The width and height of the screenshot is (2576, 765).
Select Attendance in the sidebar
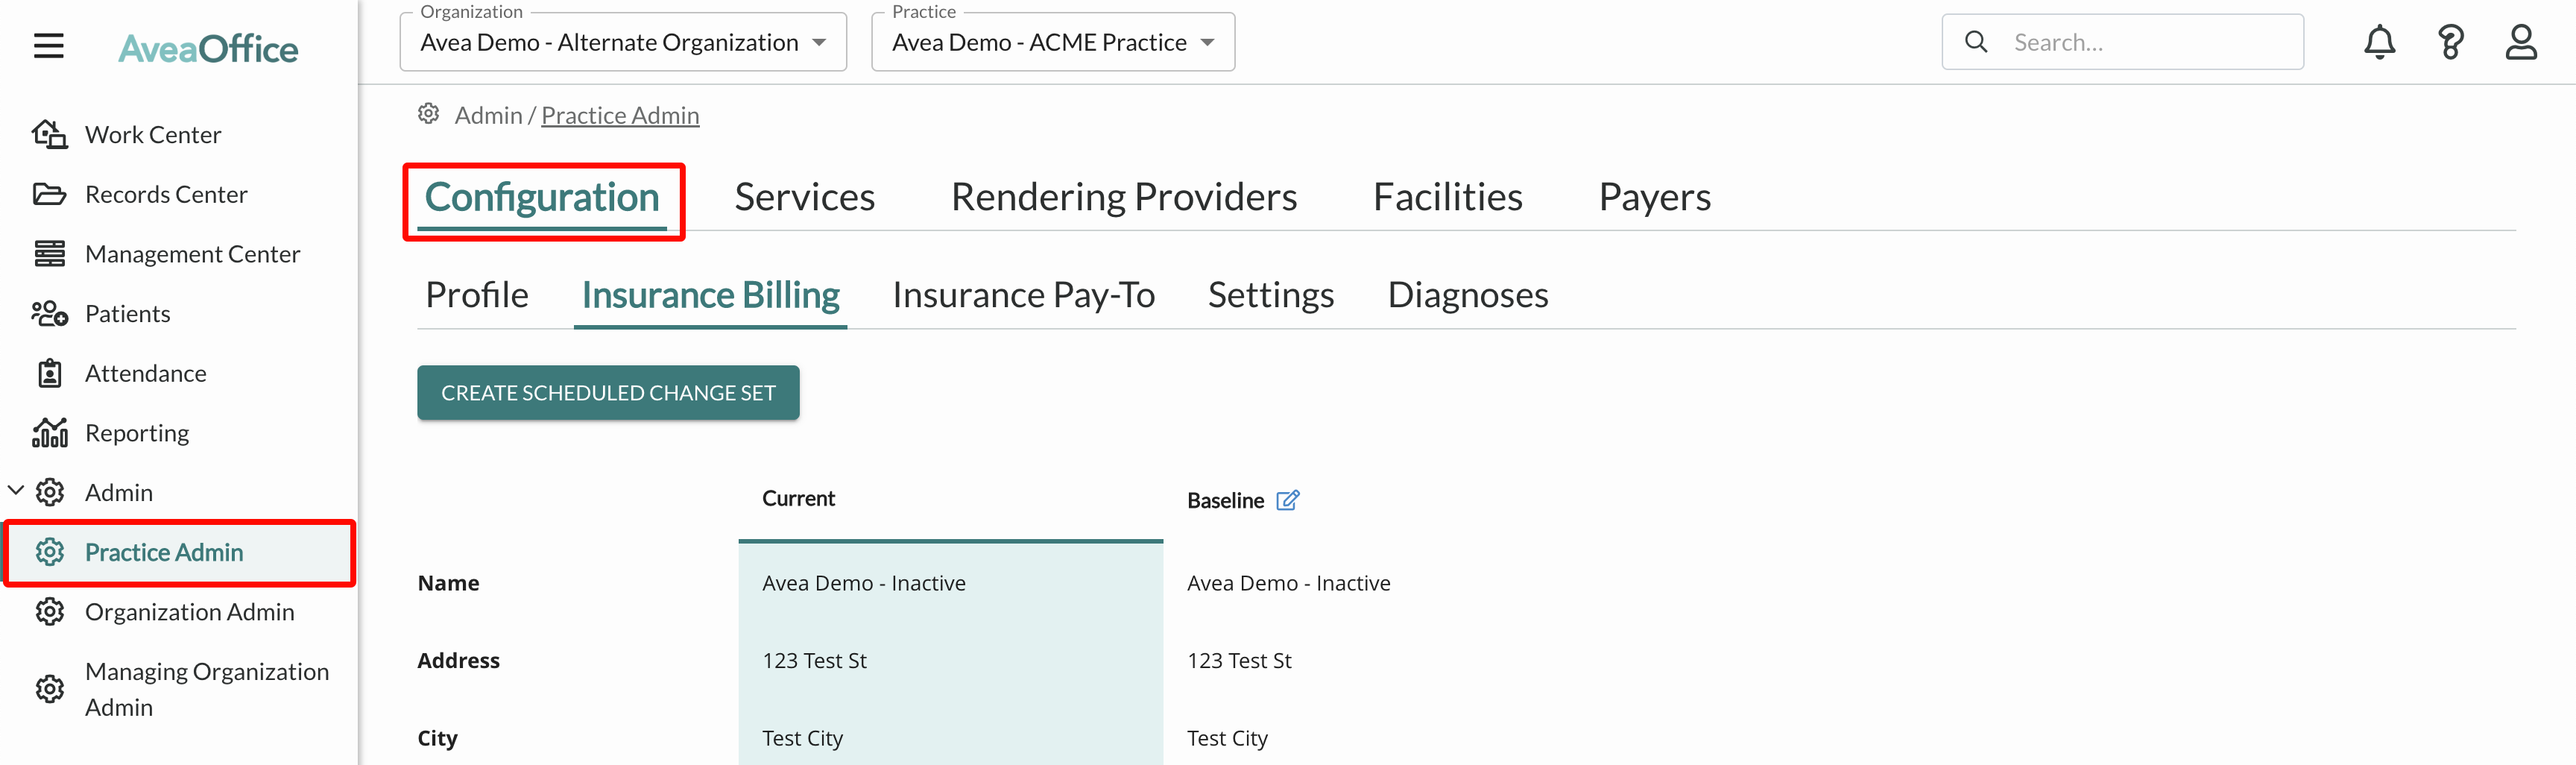(145, 373)
